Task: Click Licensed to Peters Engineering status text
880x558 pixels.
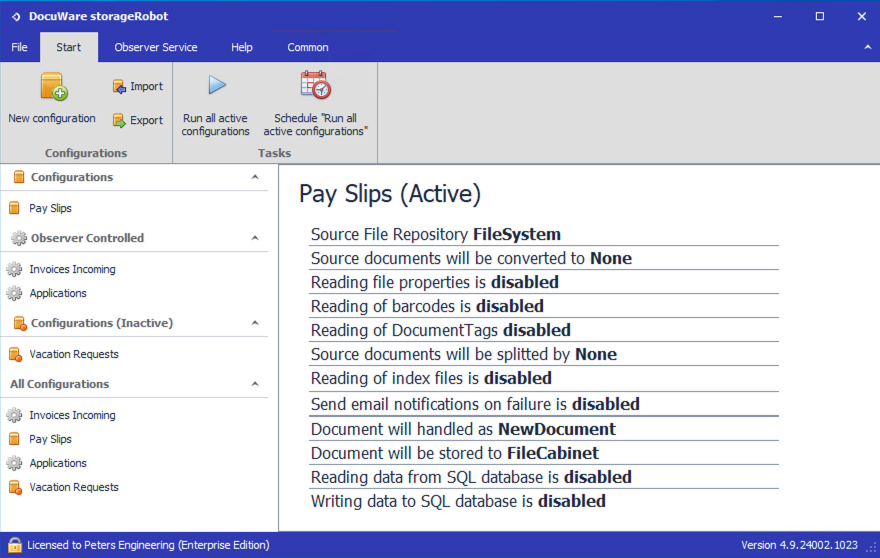Action: (x=148, y=545)
